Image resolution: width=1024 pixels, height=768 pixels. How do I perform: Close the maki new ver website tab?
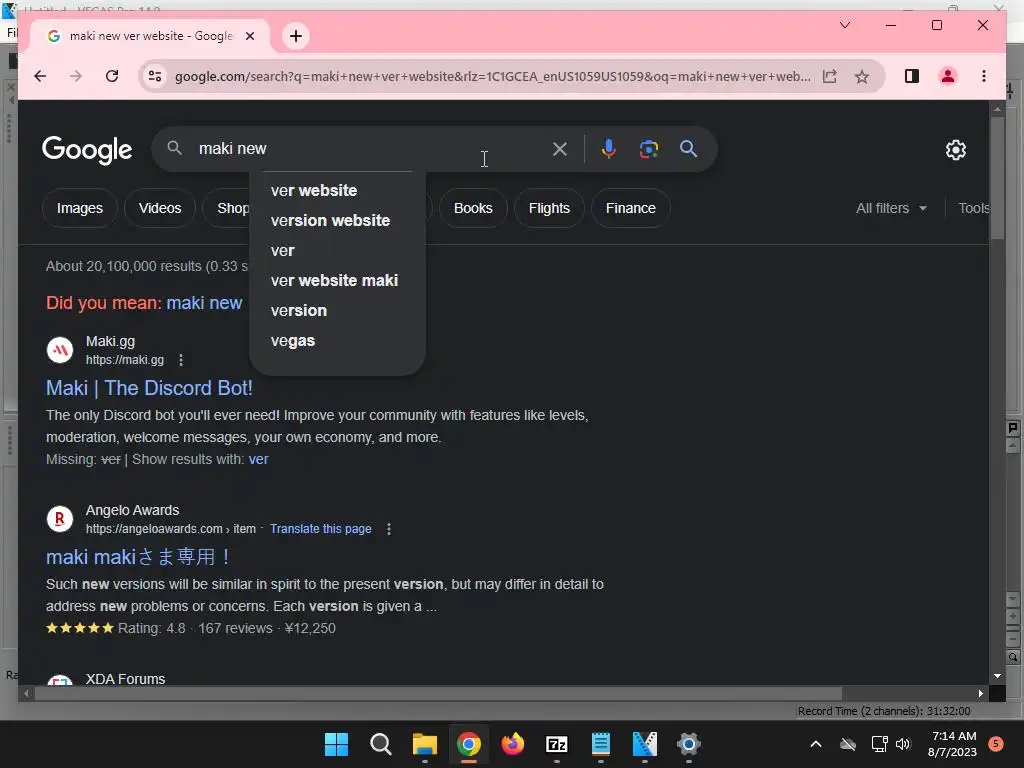pyautogui.click(x=249, y=36)
